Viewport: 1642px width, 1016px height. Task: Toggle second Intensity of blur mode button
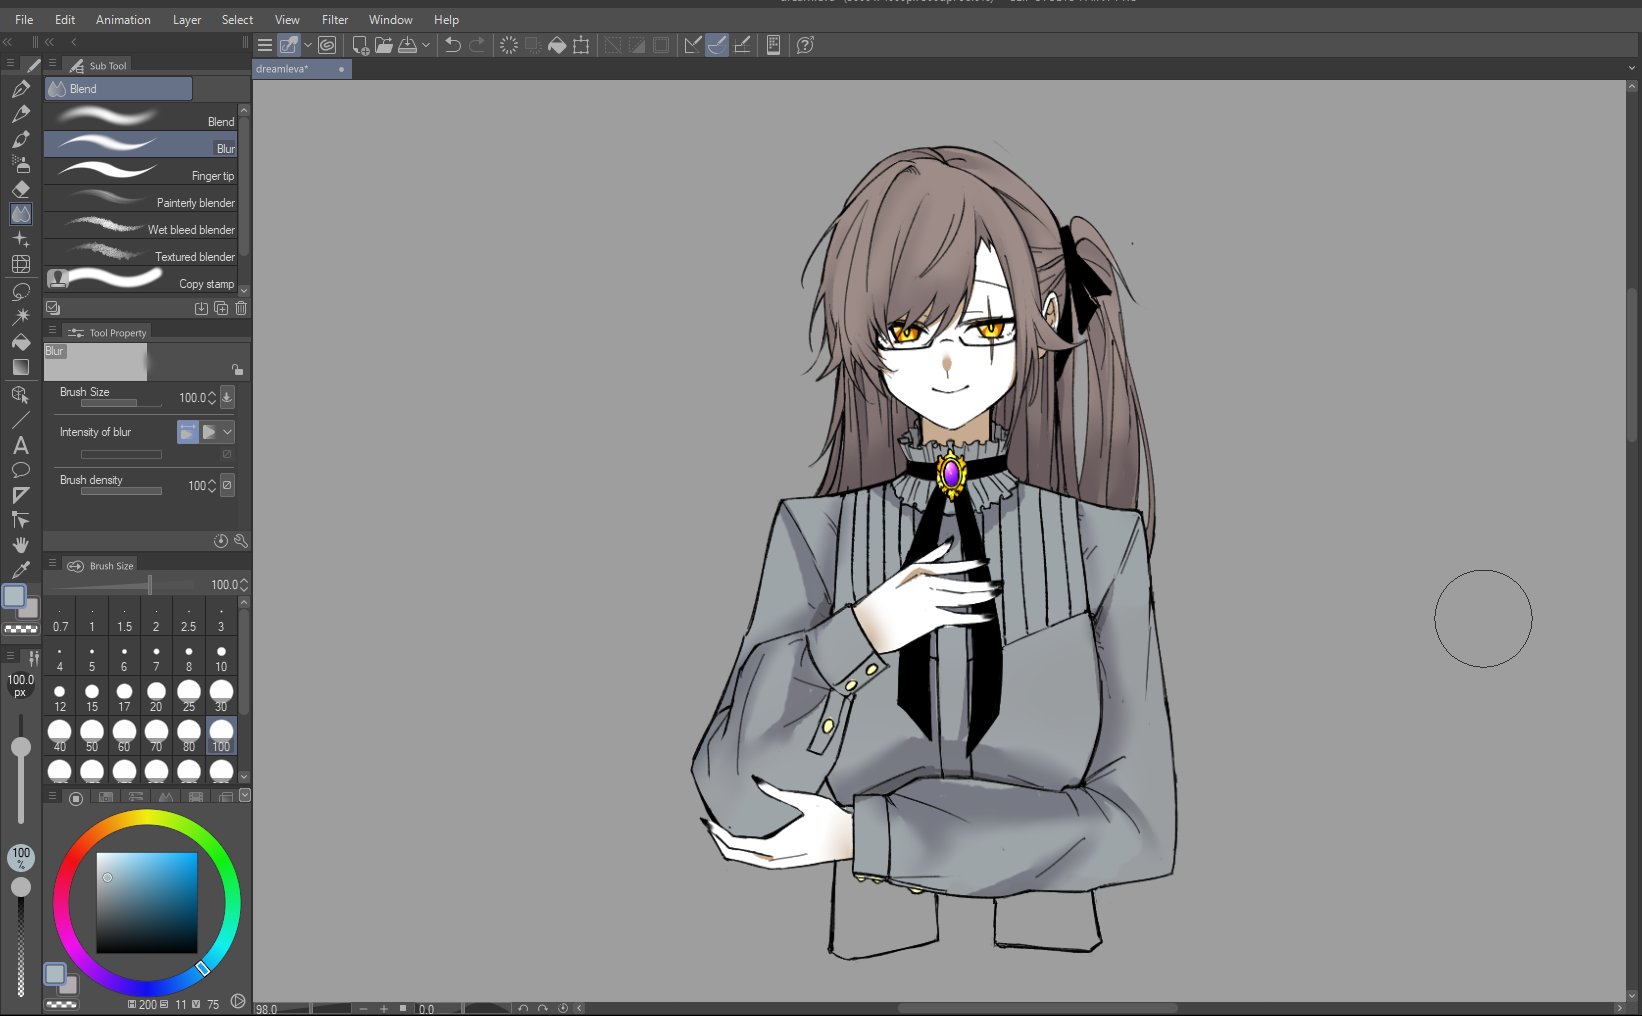(x=209, y=432)
